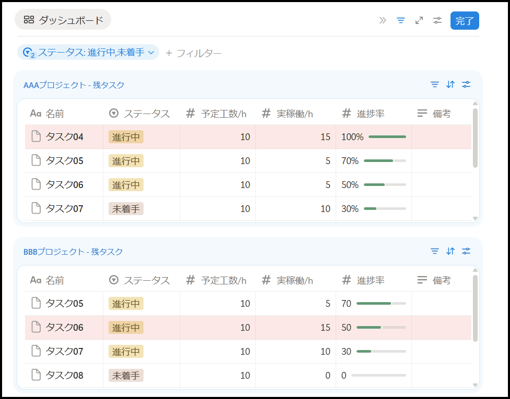This screenshot has width=510, height=399.
Task: Open the page icon of タスク06 in the BBB table
Action: (x=36, y=327)
